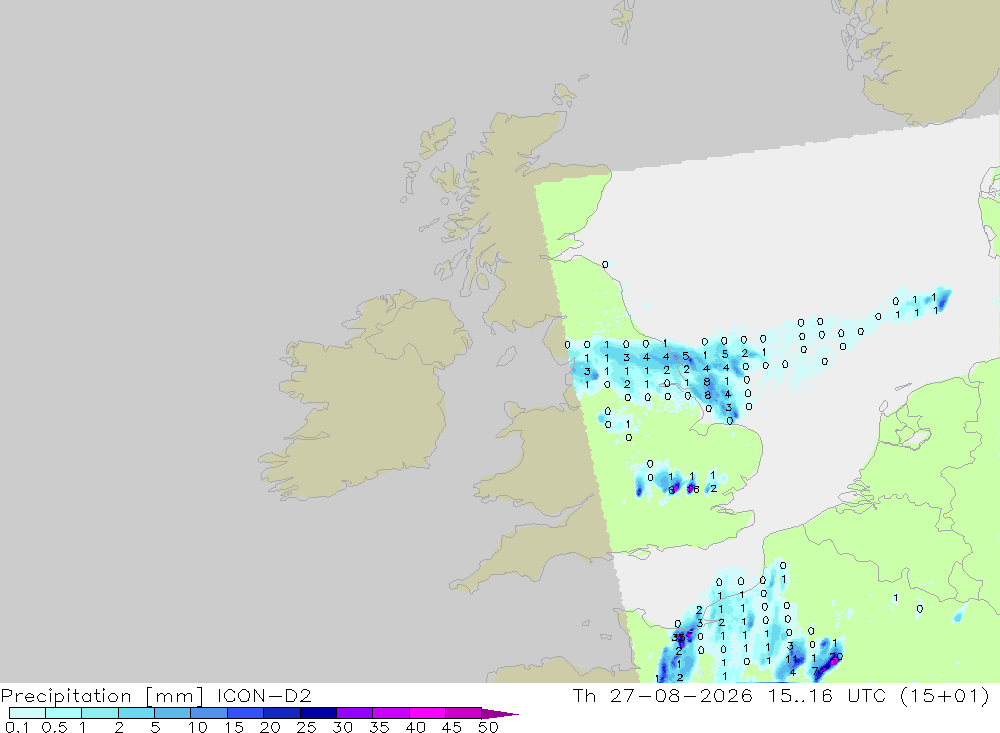Viewport: 1000px width, 733px height.
Task: Select the (15+01) forecast offset label
Action: (x=945, y=695)
